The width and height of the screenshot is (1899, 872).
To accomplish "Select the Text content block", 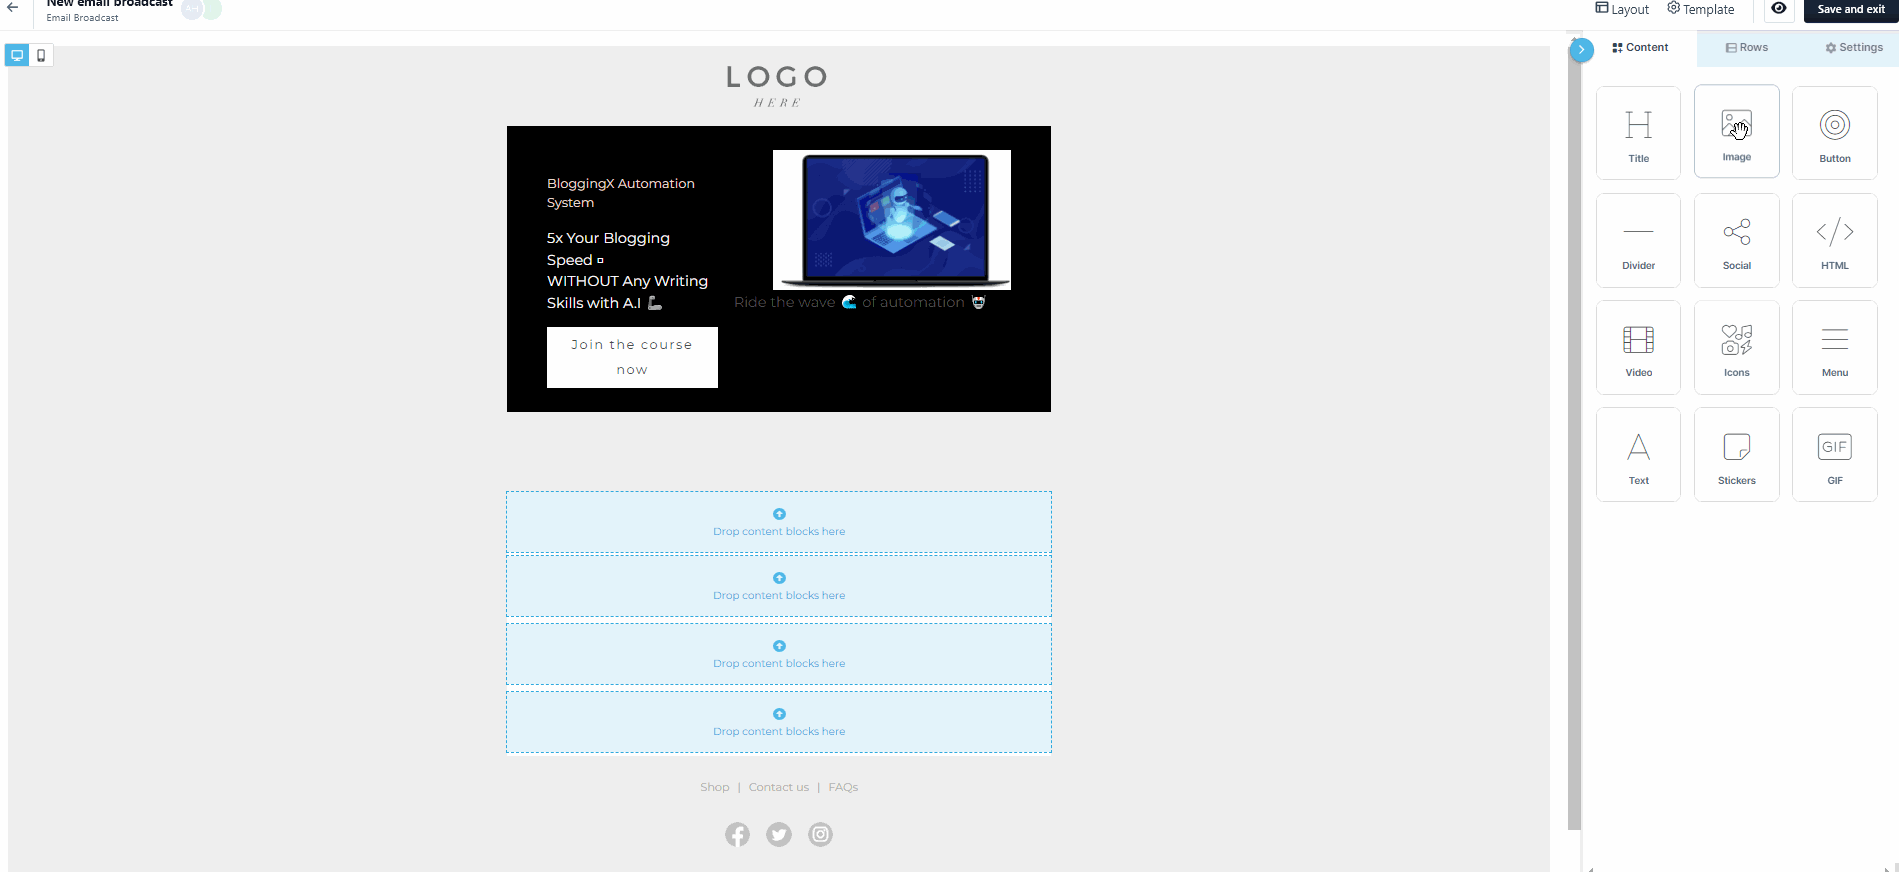I will pyautogui.click(x=1638, y=454).
